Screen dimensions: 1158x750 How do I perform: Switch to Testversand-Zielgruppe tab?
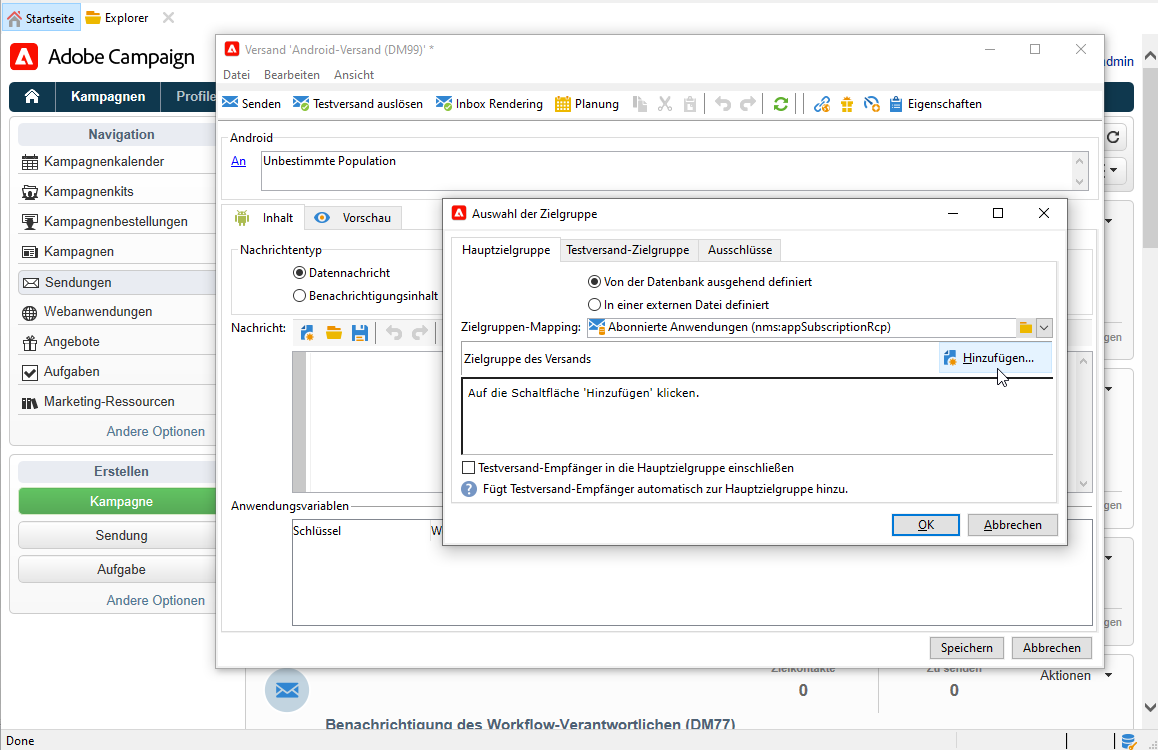[628, 250]
